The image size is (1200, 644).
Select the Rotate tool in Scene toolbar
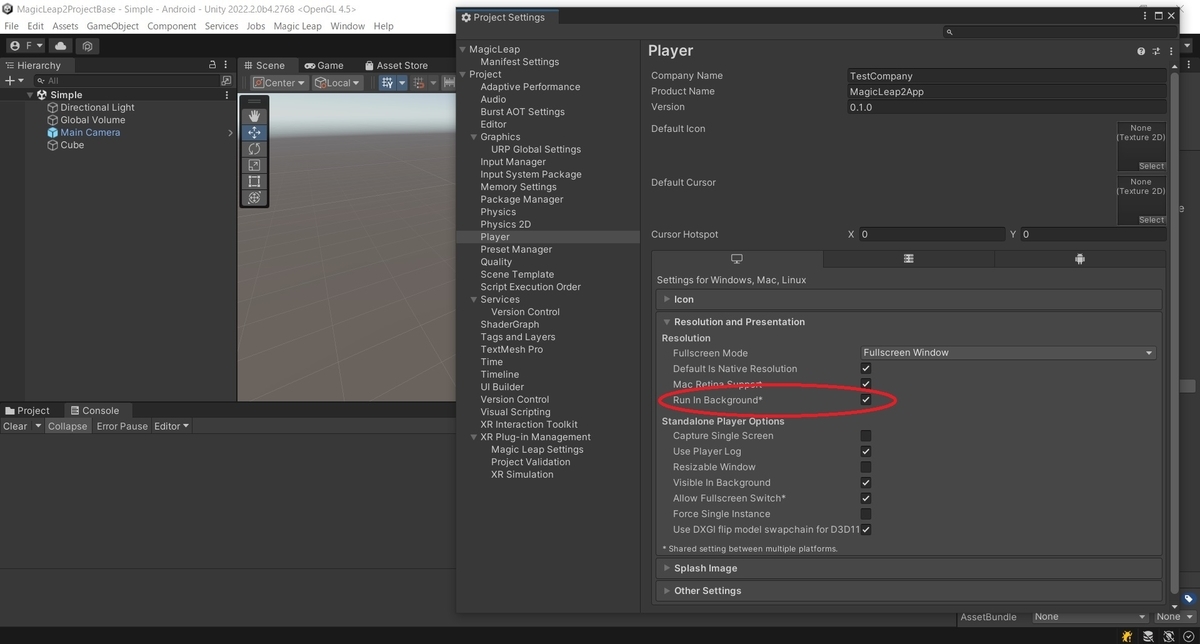click(x=254, y=149)
